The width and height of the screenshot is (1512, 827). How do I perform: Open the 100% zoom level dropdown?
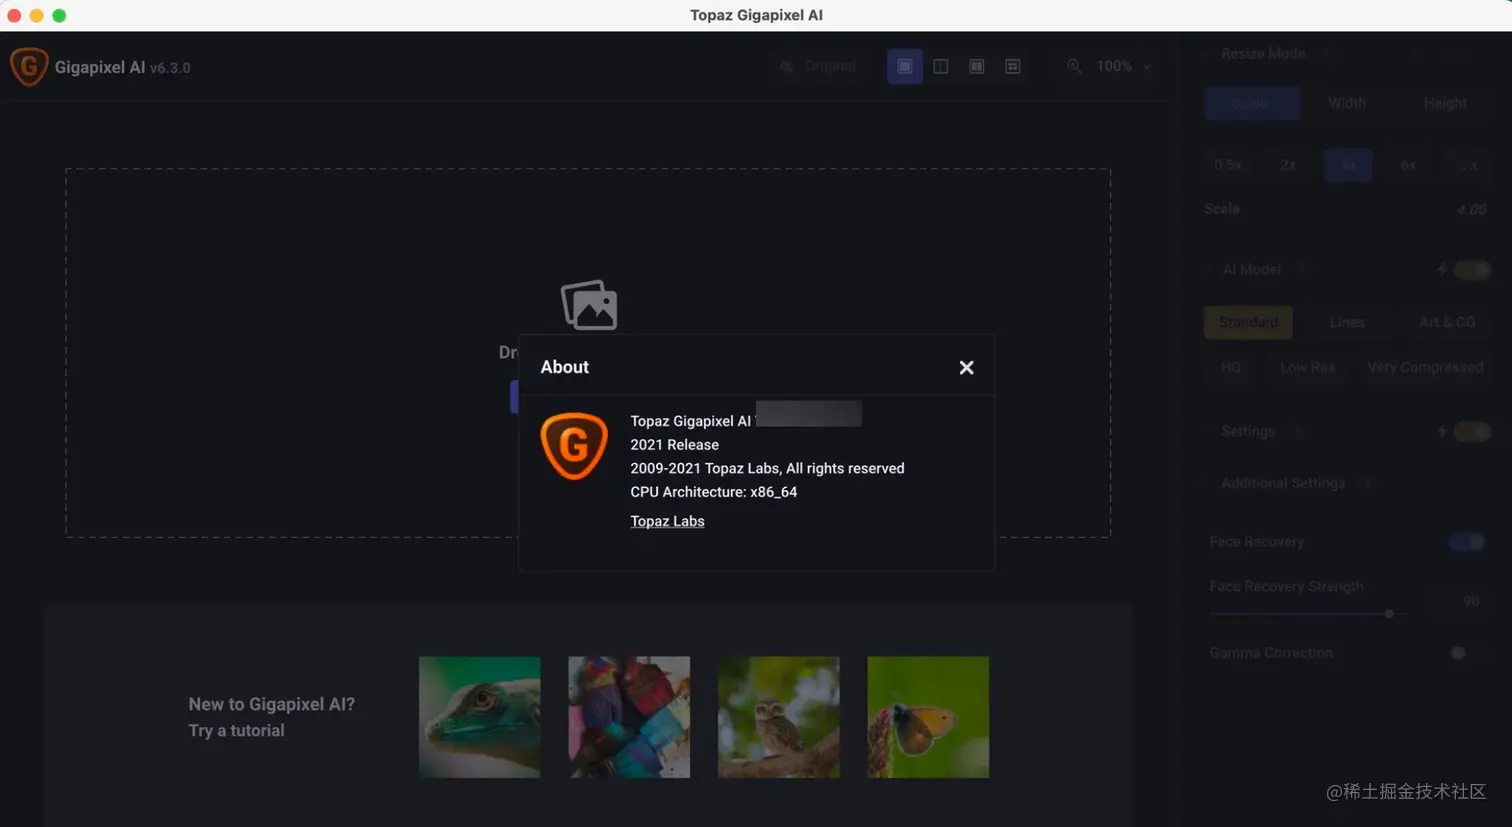coord(1124,66)
